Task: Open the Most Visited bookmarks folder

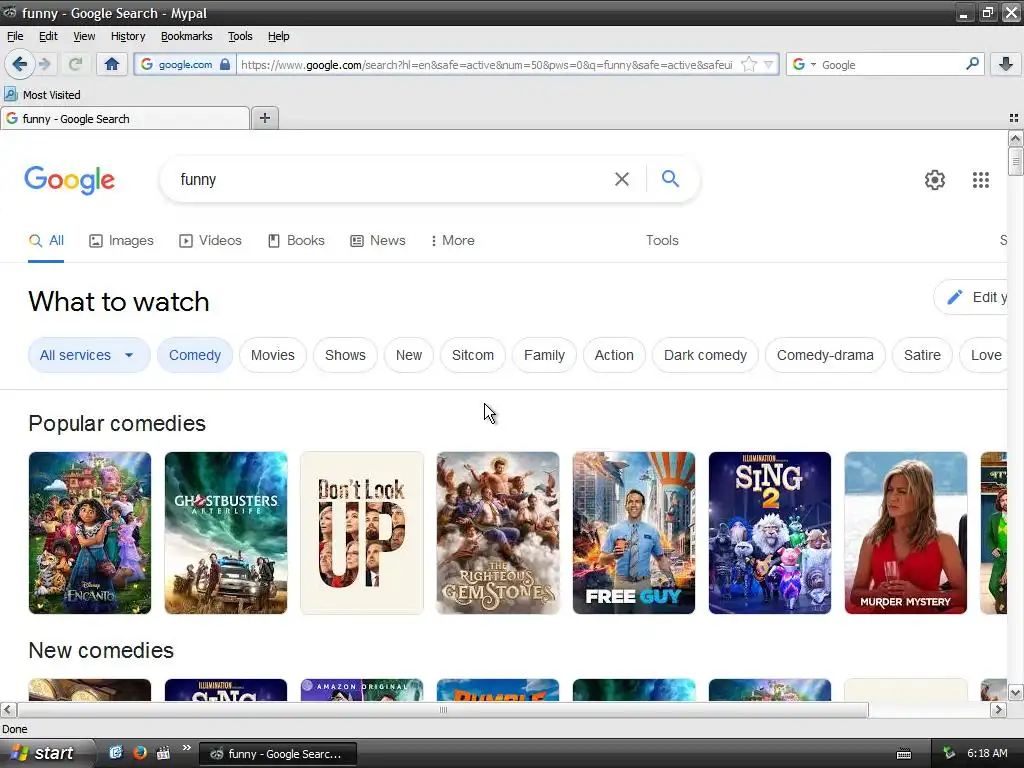Action: click(x=43, y=95)
